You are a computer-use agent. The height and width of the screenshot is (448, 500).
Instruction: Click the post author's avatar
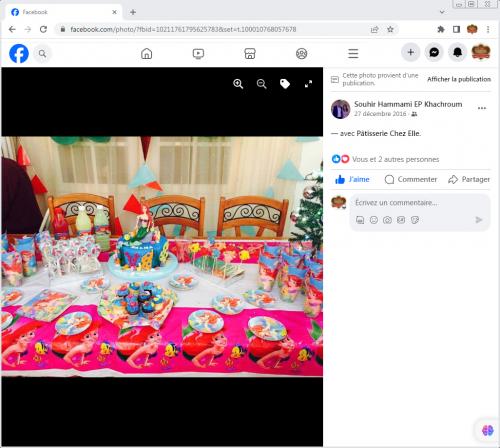[x=340, y=109]
